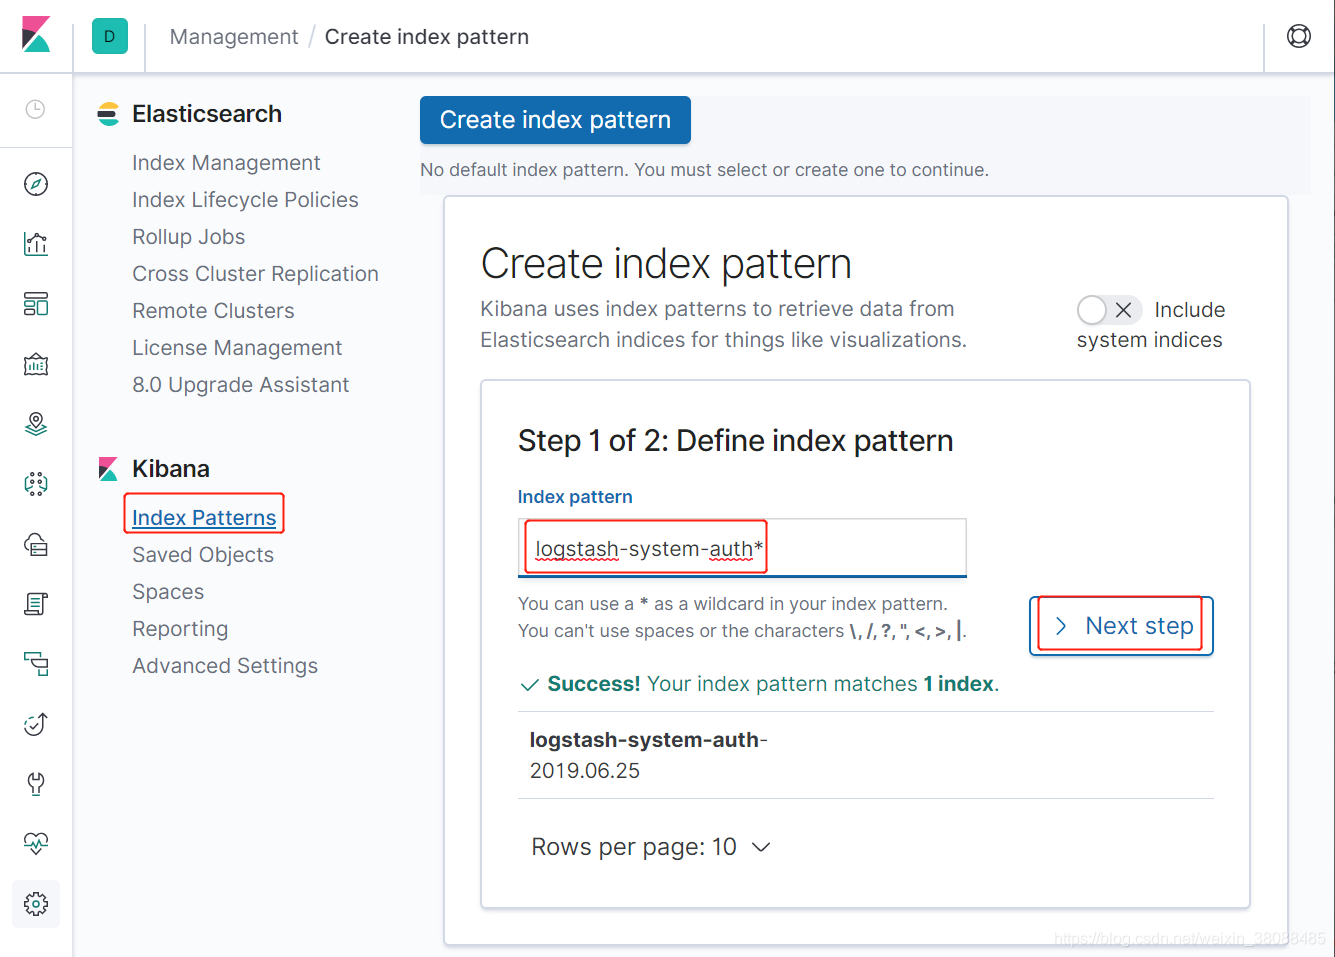Open Management gear icon
Viewport: 1335px width, 957px height.
click(x=36, y=904)
